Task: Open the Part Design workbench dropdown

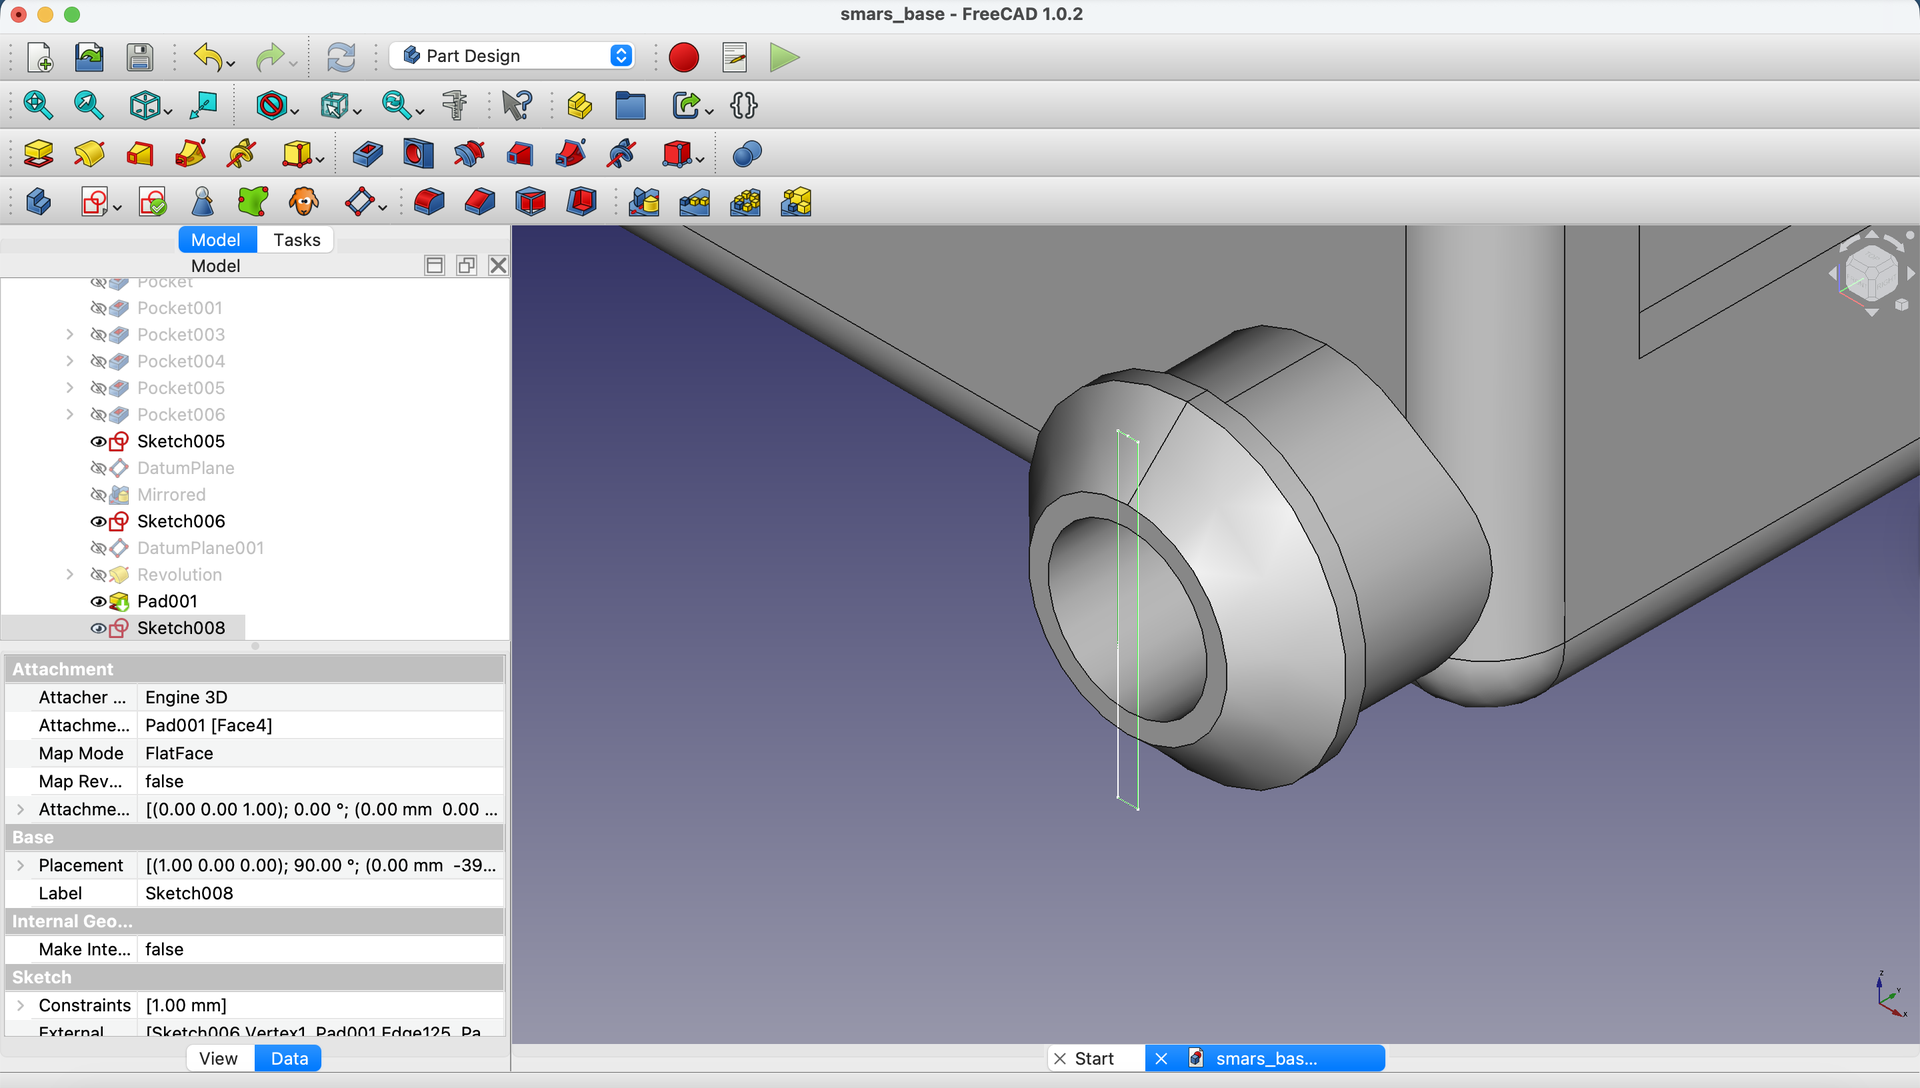Action: [512, 56]
